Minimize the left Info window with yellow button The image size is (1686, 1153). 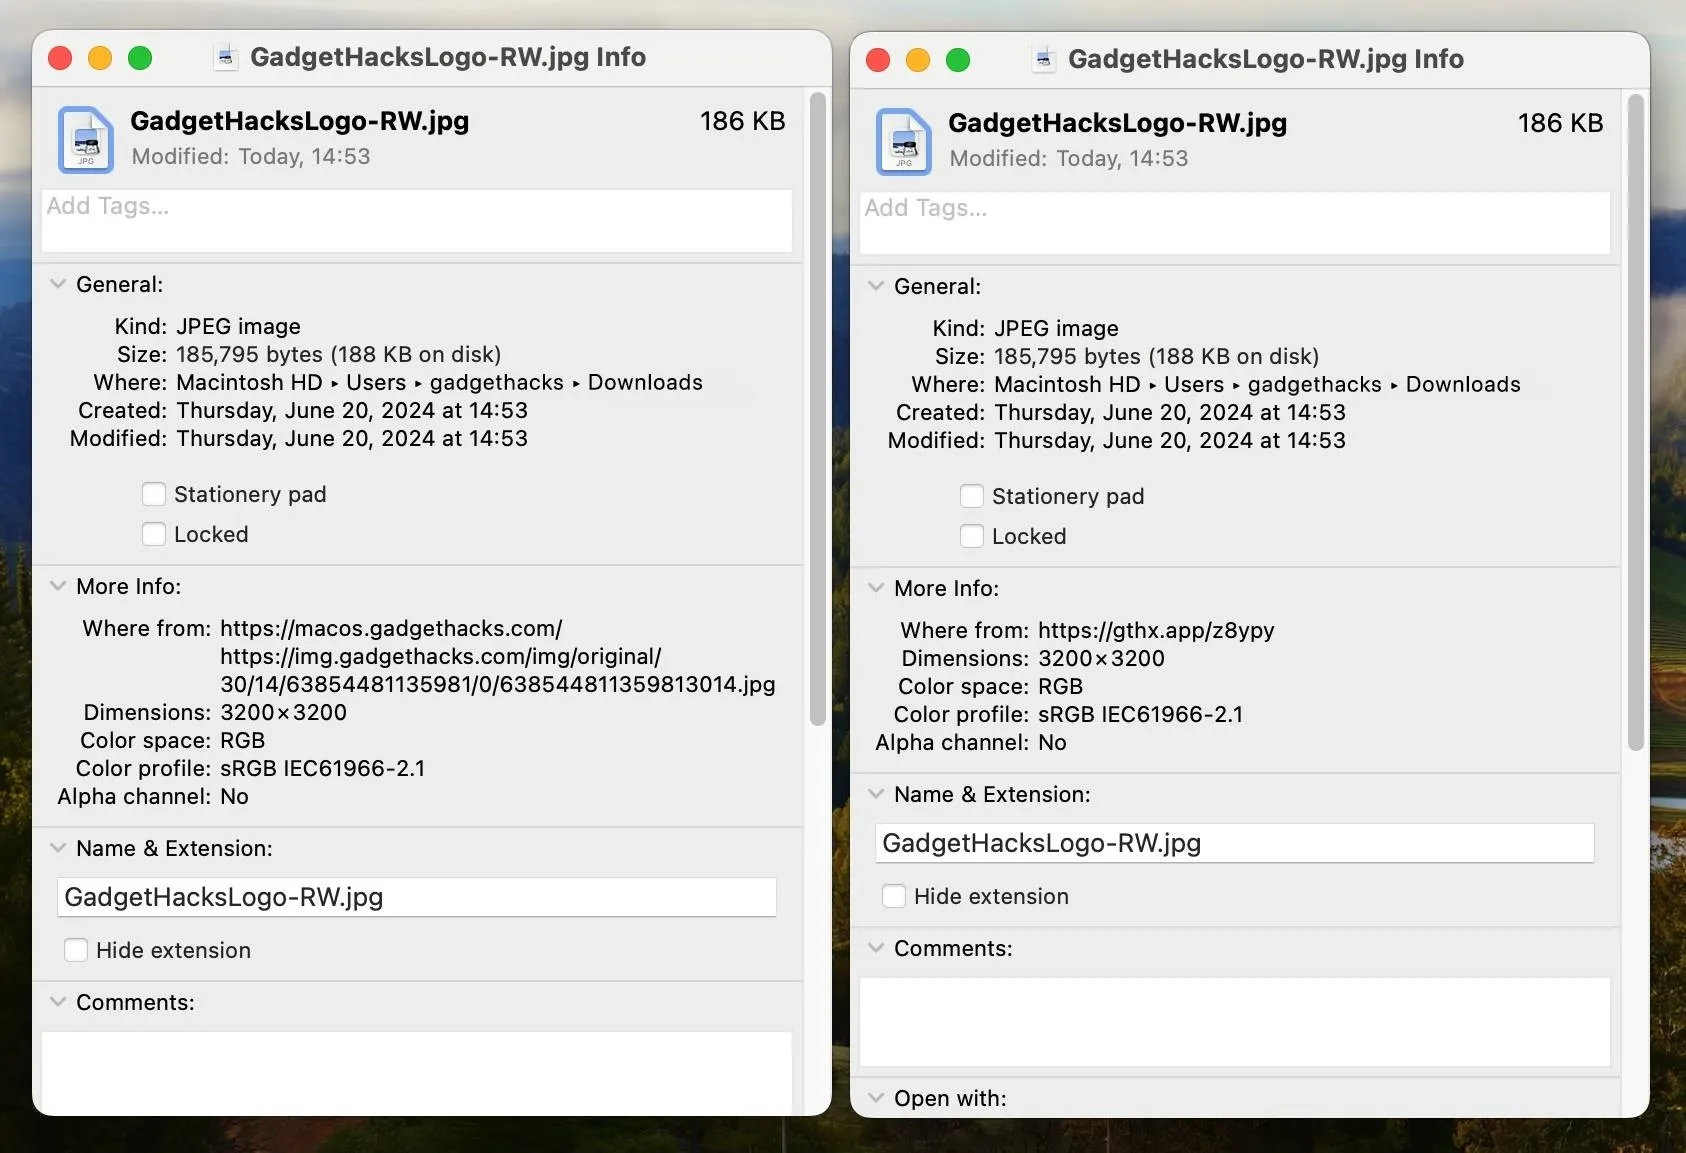(x=100, y=58)
